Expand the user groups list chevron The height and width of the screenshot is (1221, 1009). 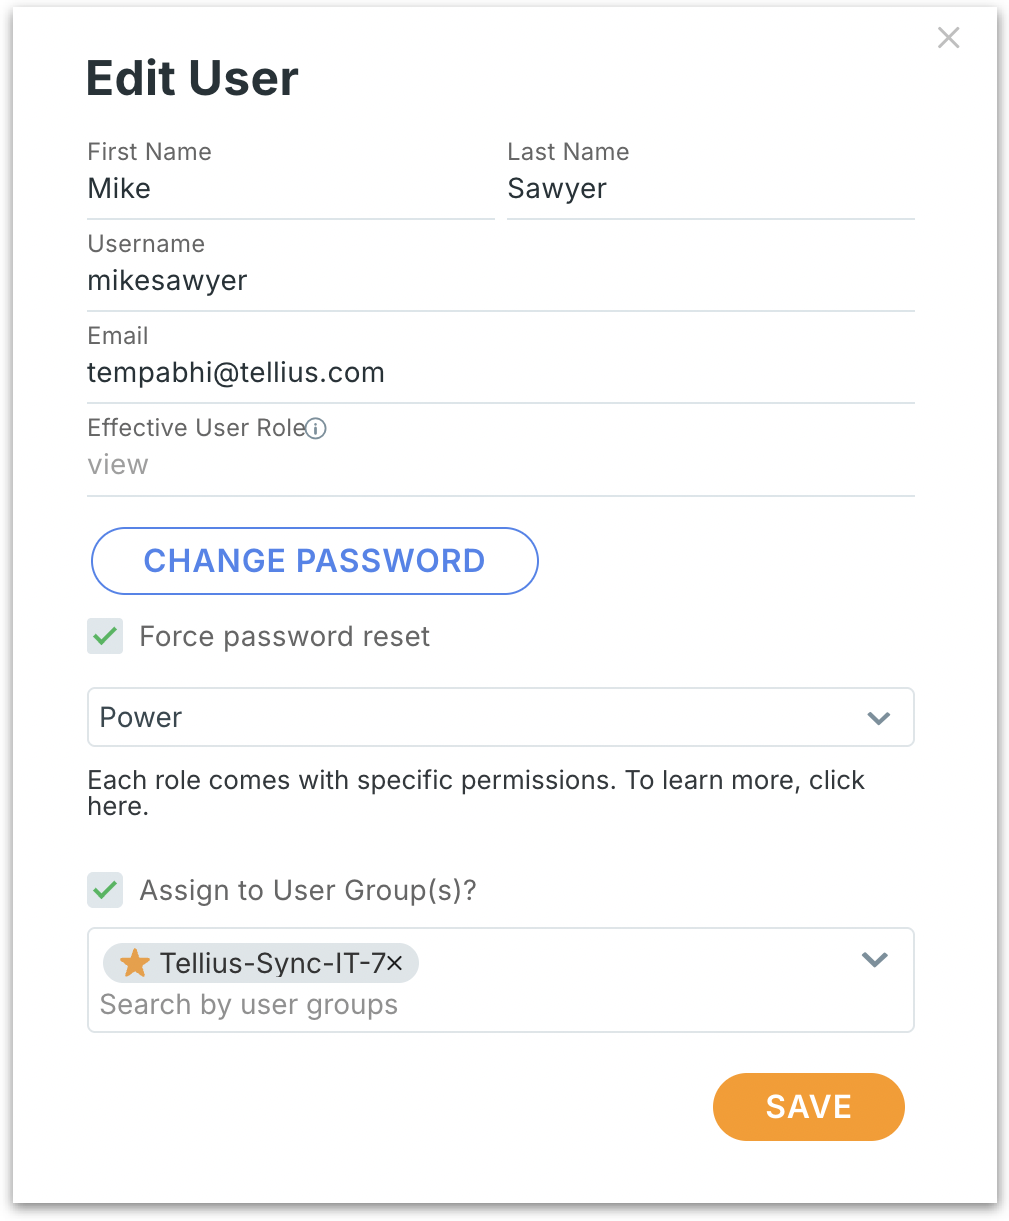pyautogui.click(x=875, y=960)
